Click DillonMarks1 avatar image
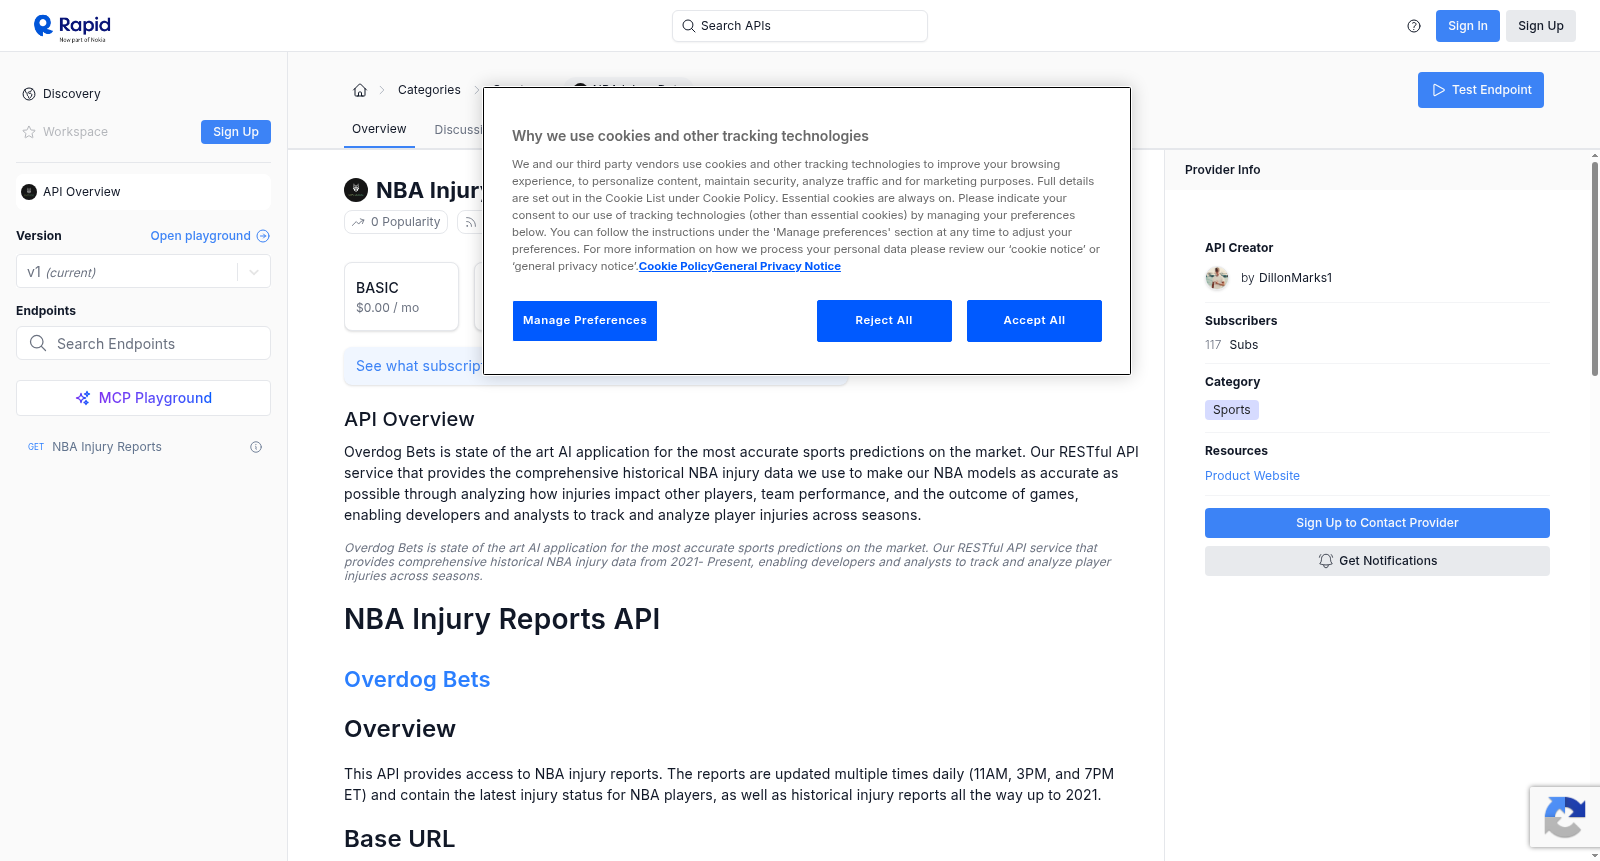The image size is (1600, 861). point(1217,278)
